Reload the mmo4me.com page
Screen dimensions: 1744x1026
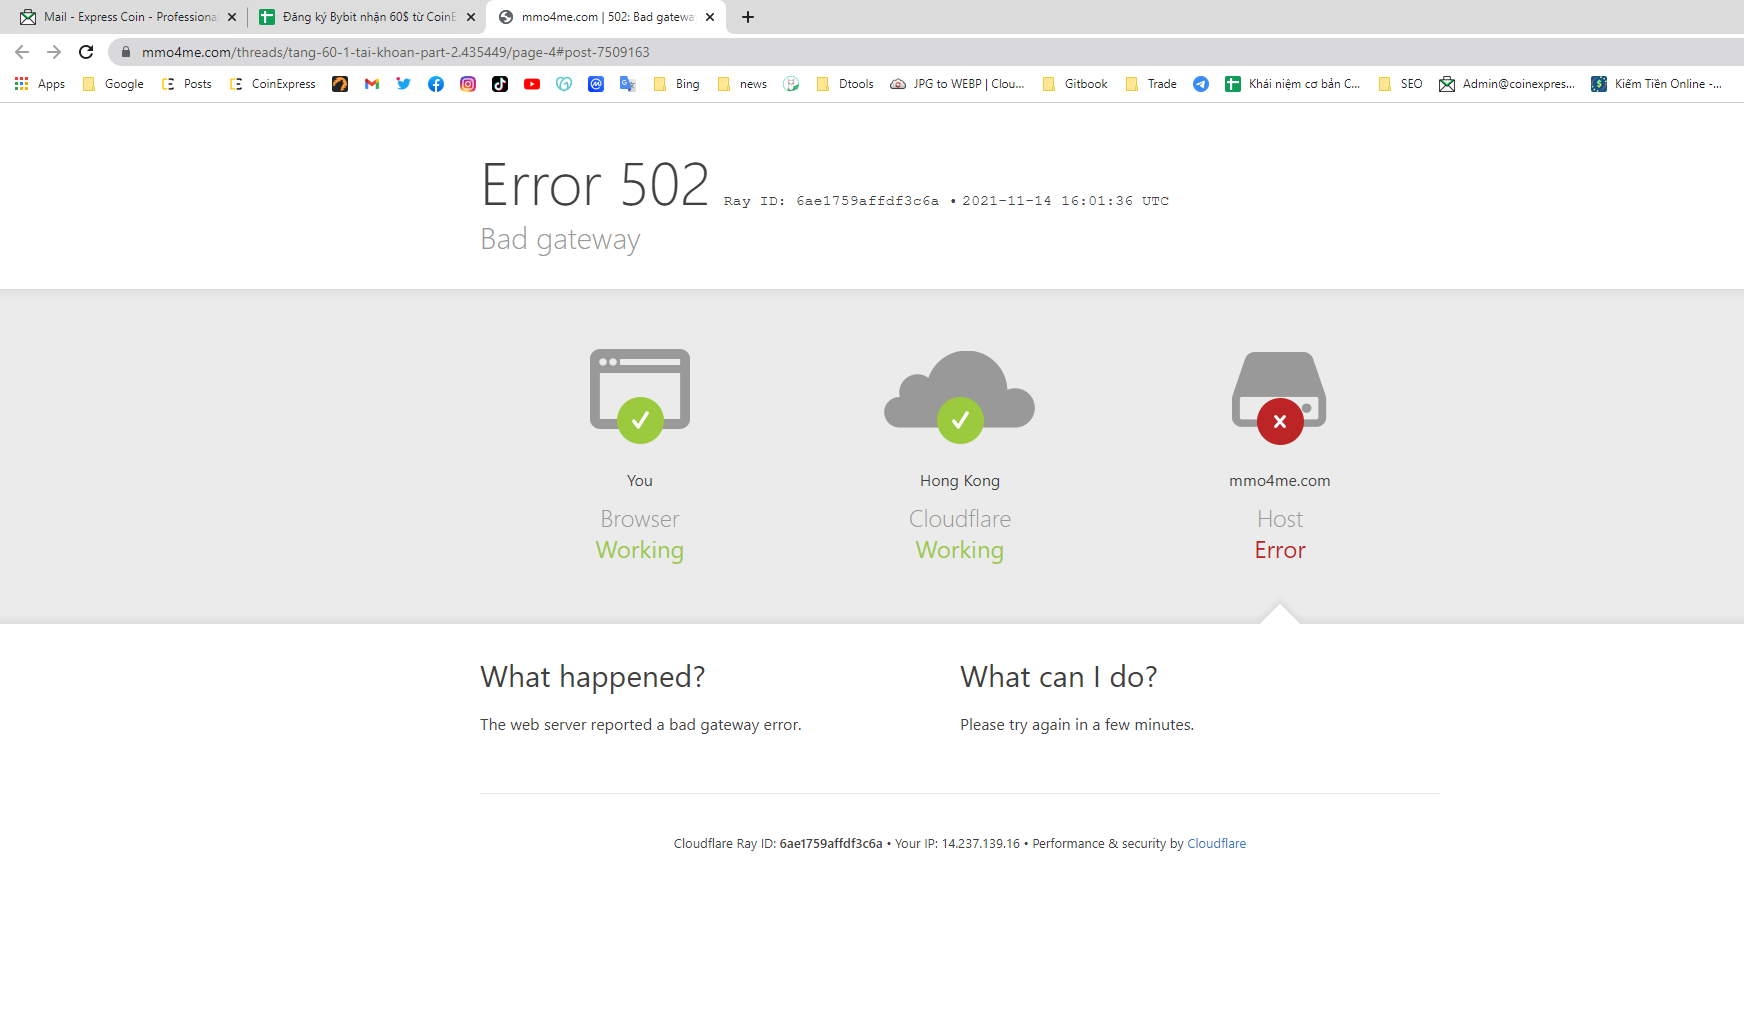(86, 52)
